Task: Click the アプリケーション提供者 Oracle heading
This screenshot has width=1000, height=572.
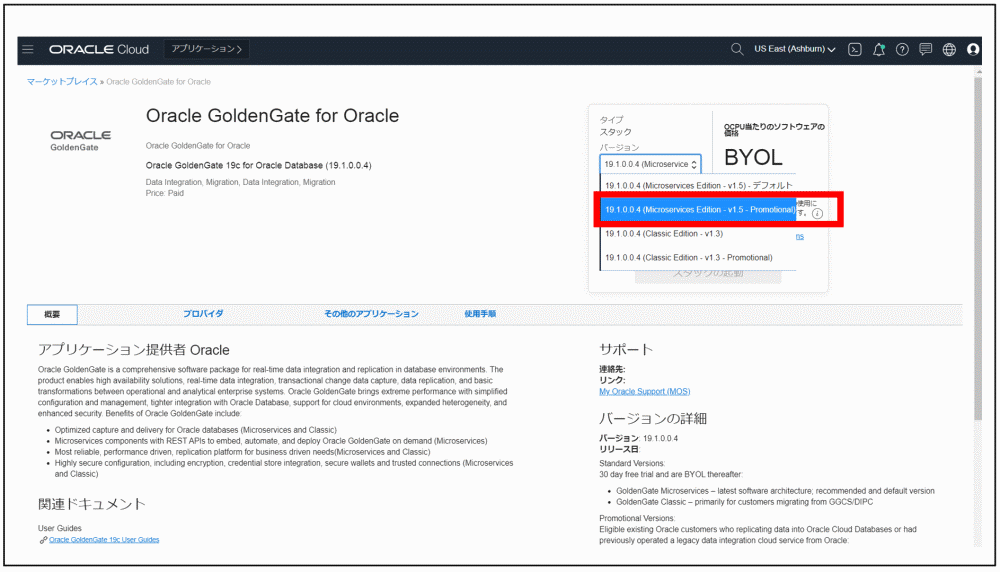Action: [133, 349]
